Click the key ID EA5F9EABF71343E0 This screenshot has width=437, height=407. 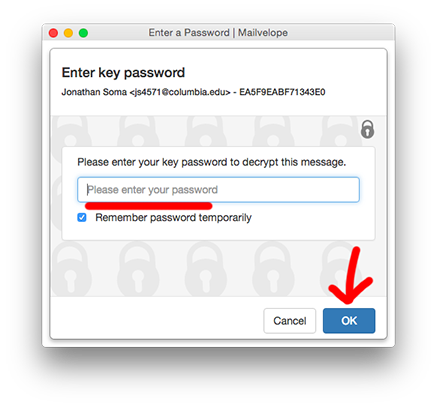pos(282,92)
